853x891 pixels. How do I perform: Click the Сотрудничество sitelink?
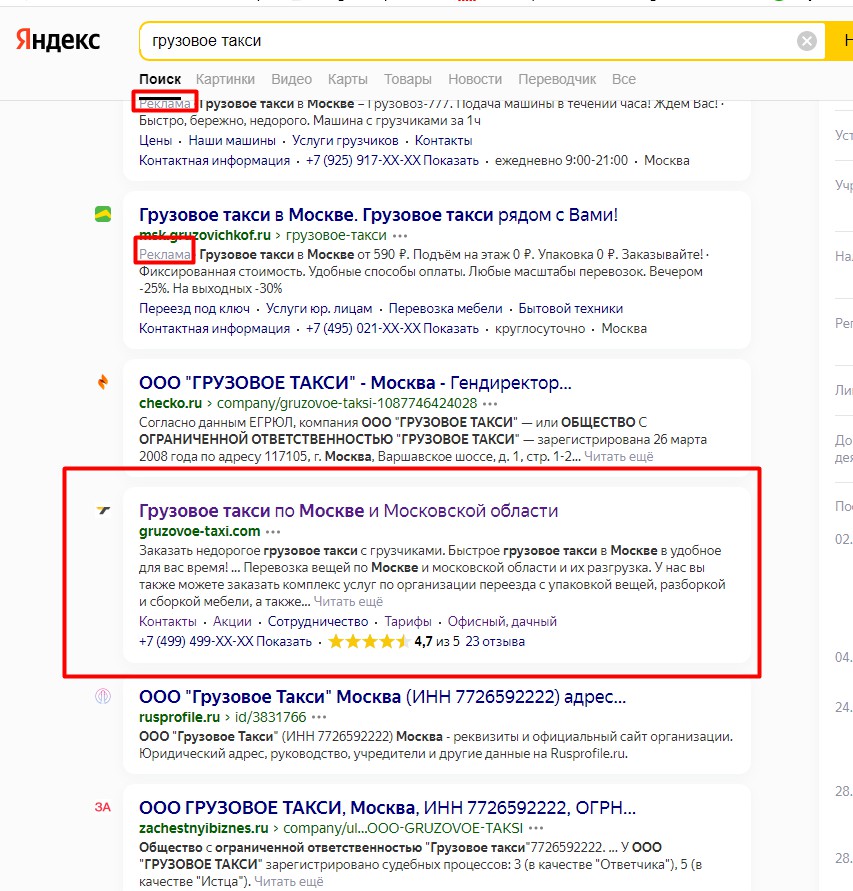click(x=318, y=622)
